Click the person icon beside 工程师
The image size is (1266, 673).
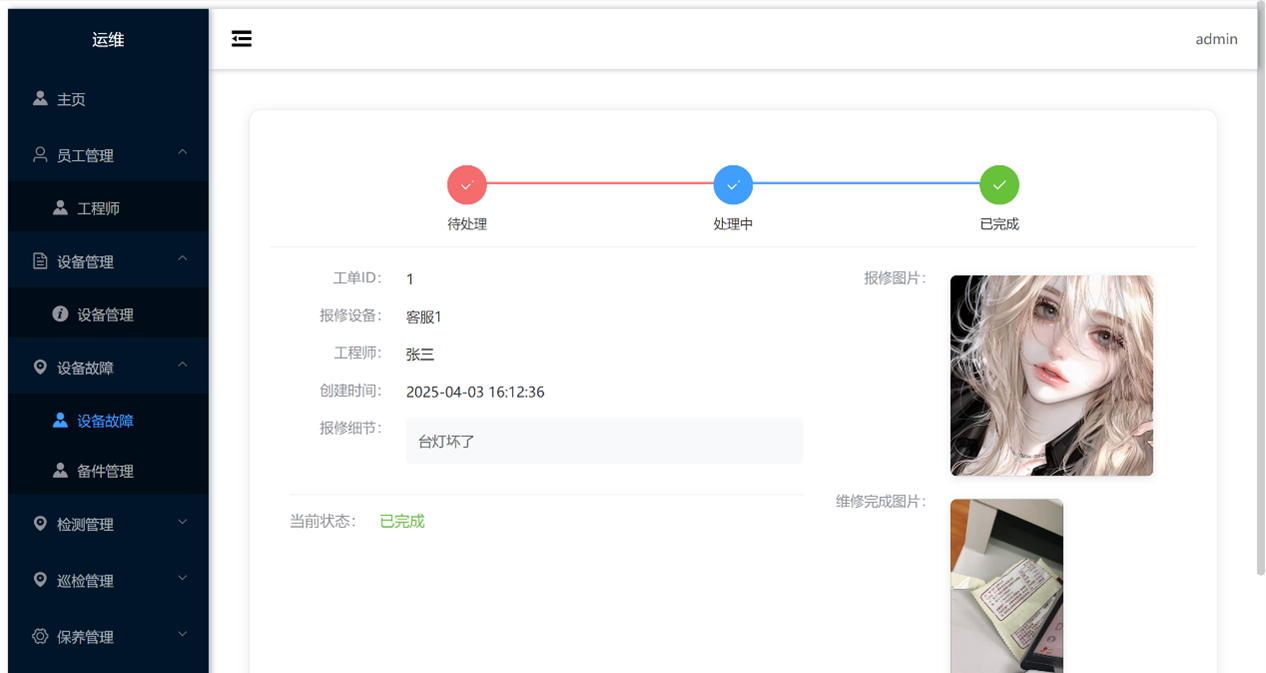(60, 208)
